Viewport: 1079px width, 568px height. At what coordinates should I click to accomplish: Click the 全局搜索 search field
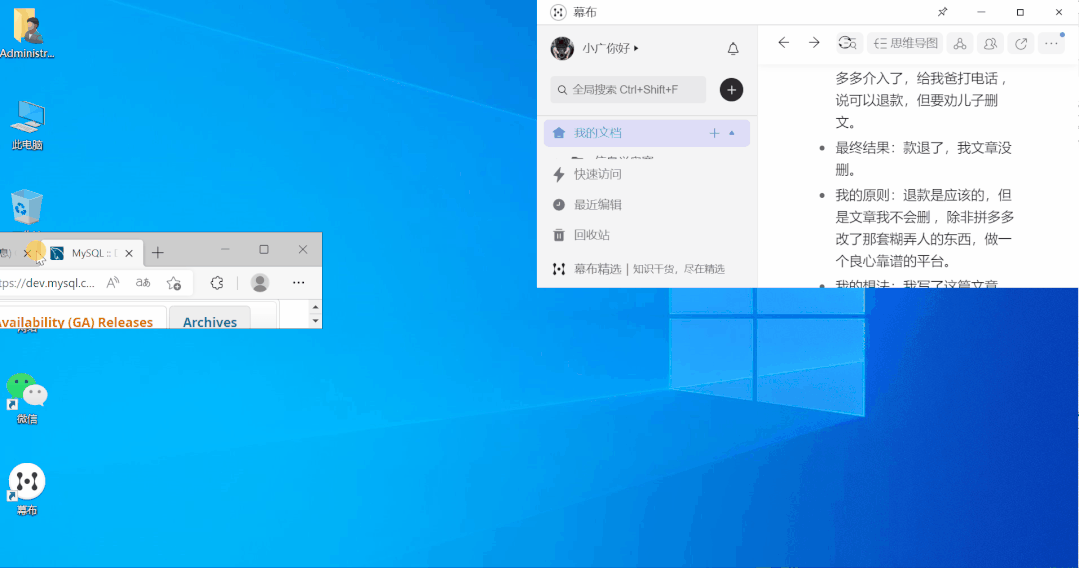pyautogui.click(x=628, y=90)
